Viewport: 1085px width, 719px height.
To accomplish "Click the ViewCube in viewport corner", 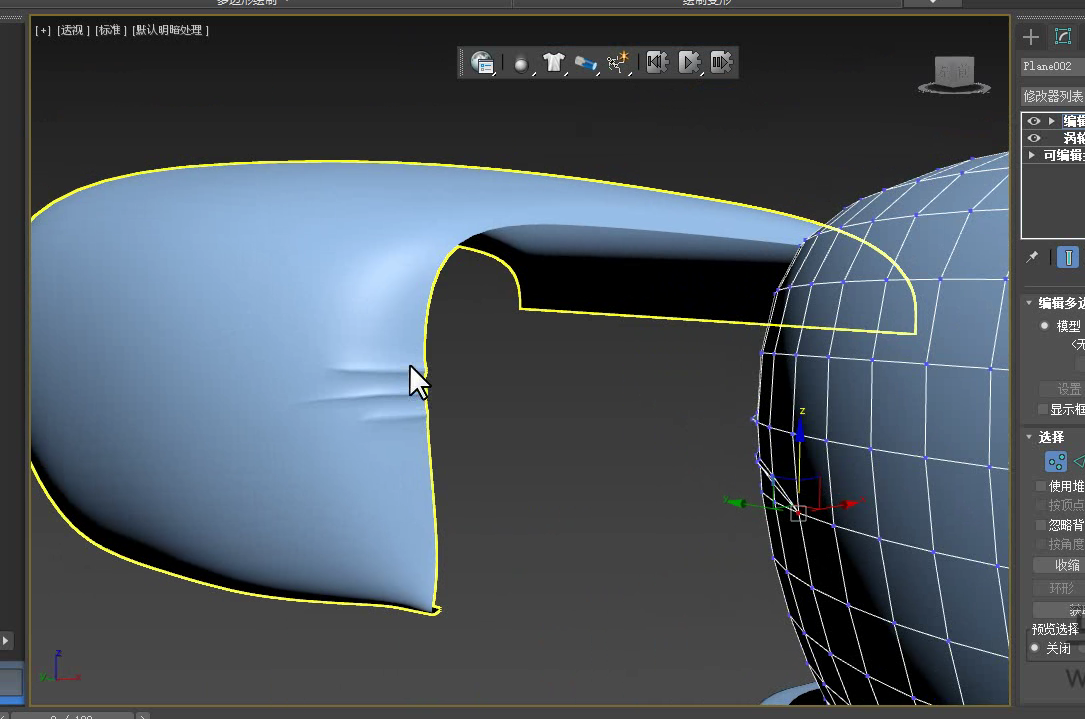I will point(954,74).
